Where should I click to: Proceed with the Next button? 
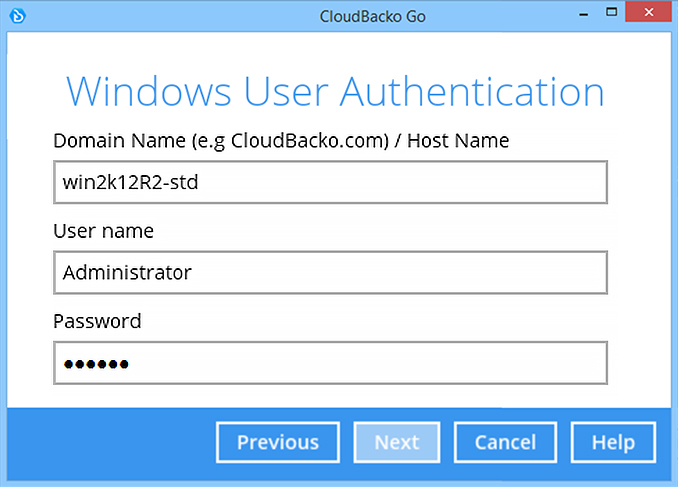pos(397,442)
